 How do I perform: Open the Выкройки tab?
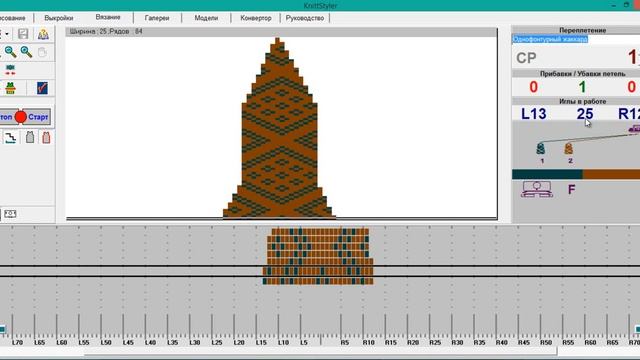pyautogui.click(x=59, y=18)
